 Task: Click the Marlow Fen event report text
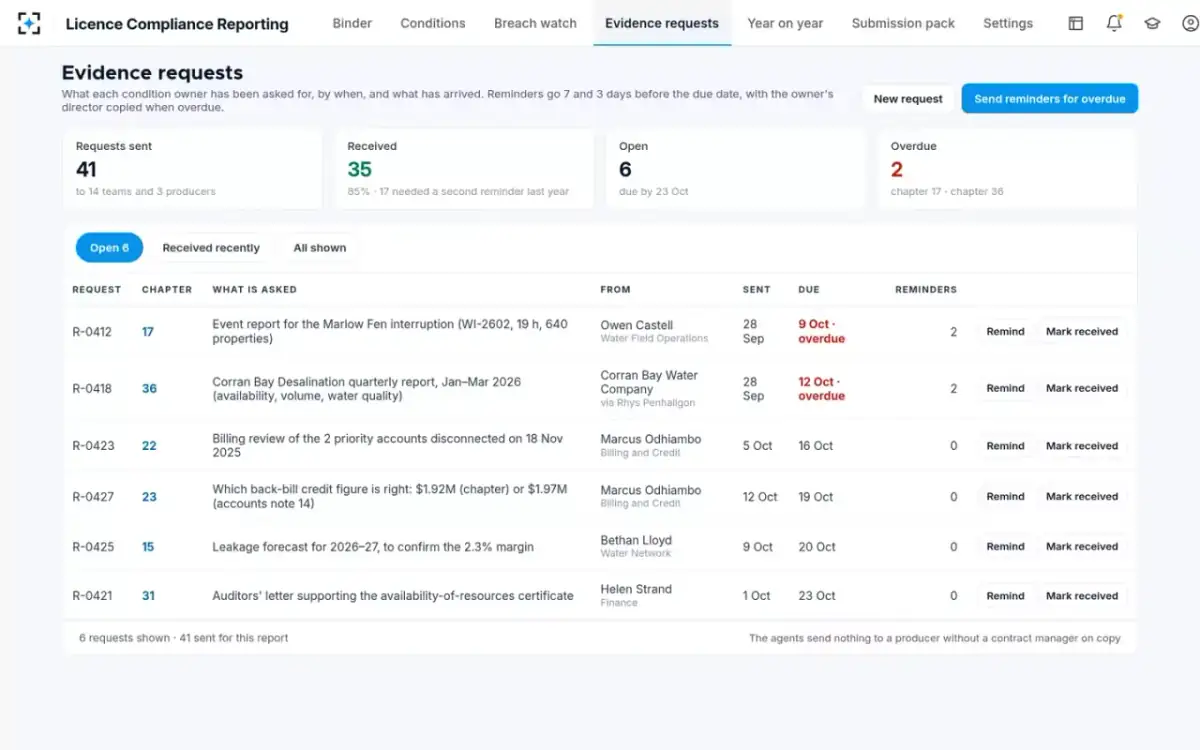point(390,331)
